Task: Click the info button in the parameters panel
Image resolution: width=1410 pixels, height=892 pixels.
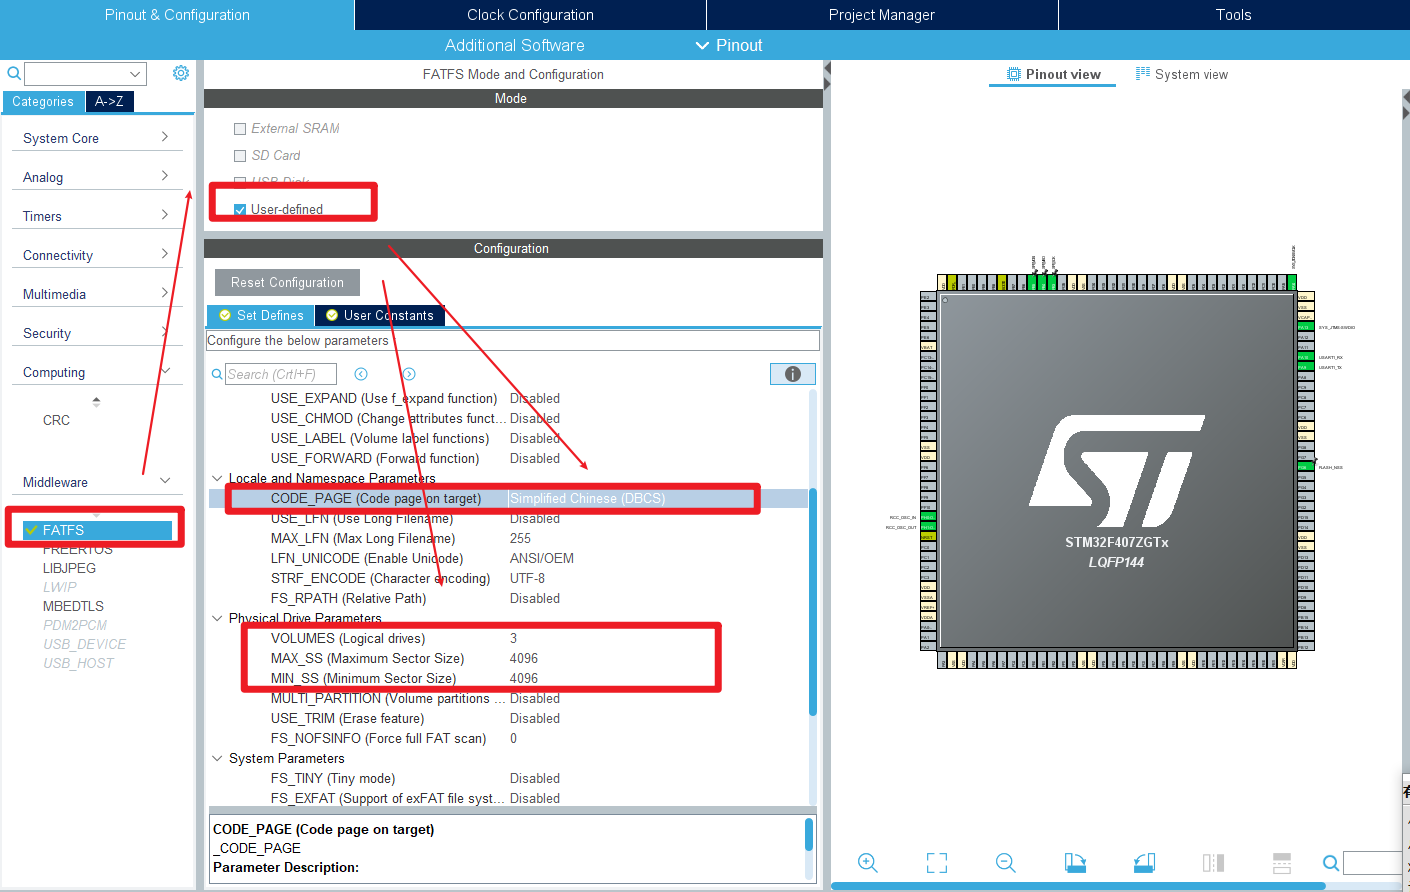Action: 792,373
